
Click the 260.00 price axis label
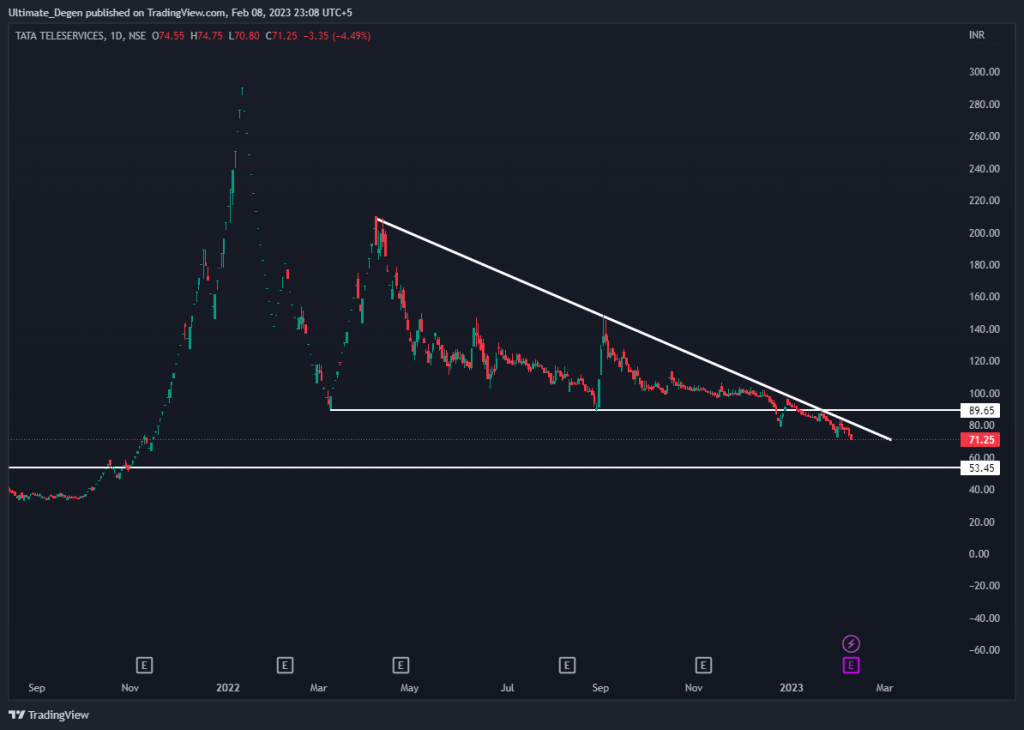[984, 136]
